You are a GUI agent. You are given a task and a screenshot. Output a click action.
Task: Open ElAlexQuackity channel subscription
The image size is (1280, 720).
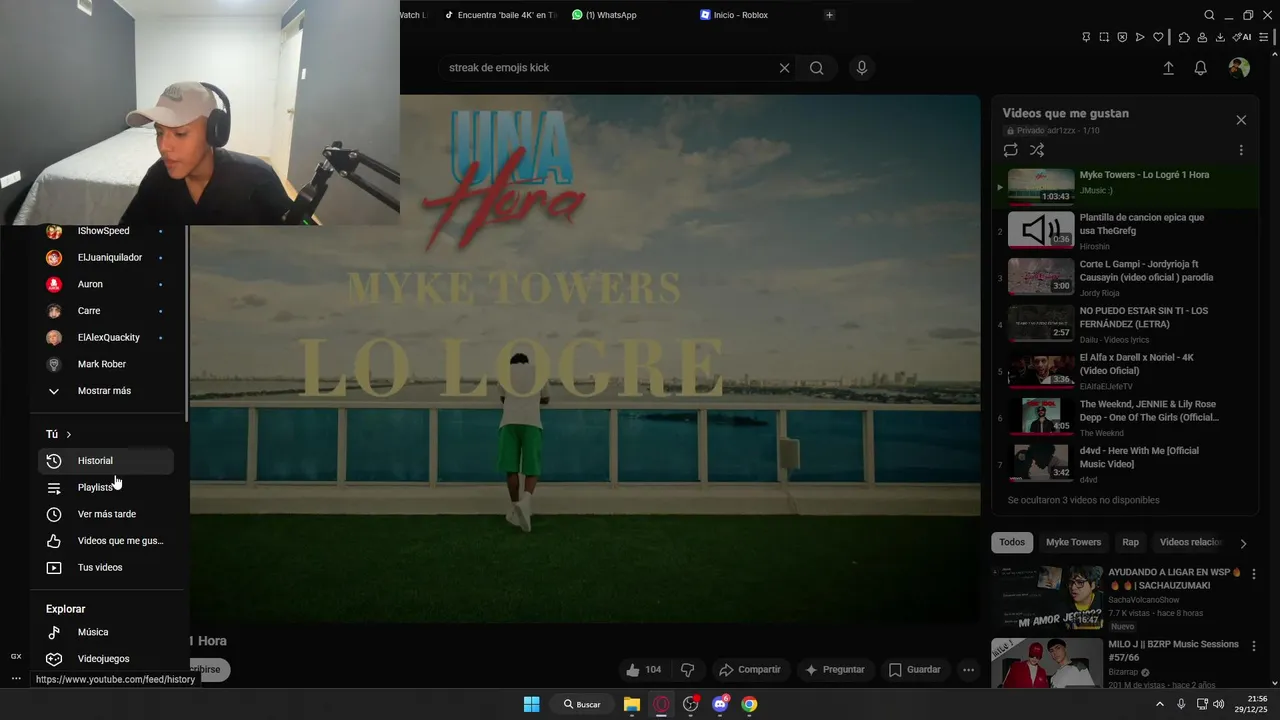(x=106, y=337)
